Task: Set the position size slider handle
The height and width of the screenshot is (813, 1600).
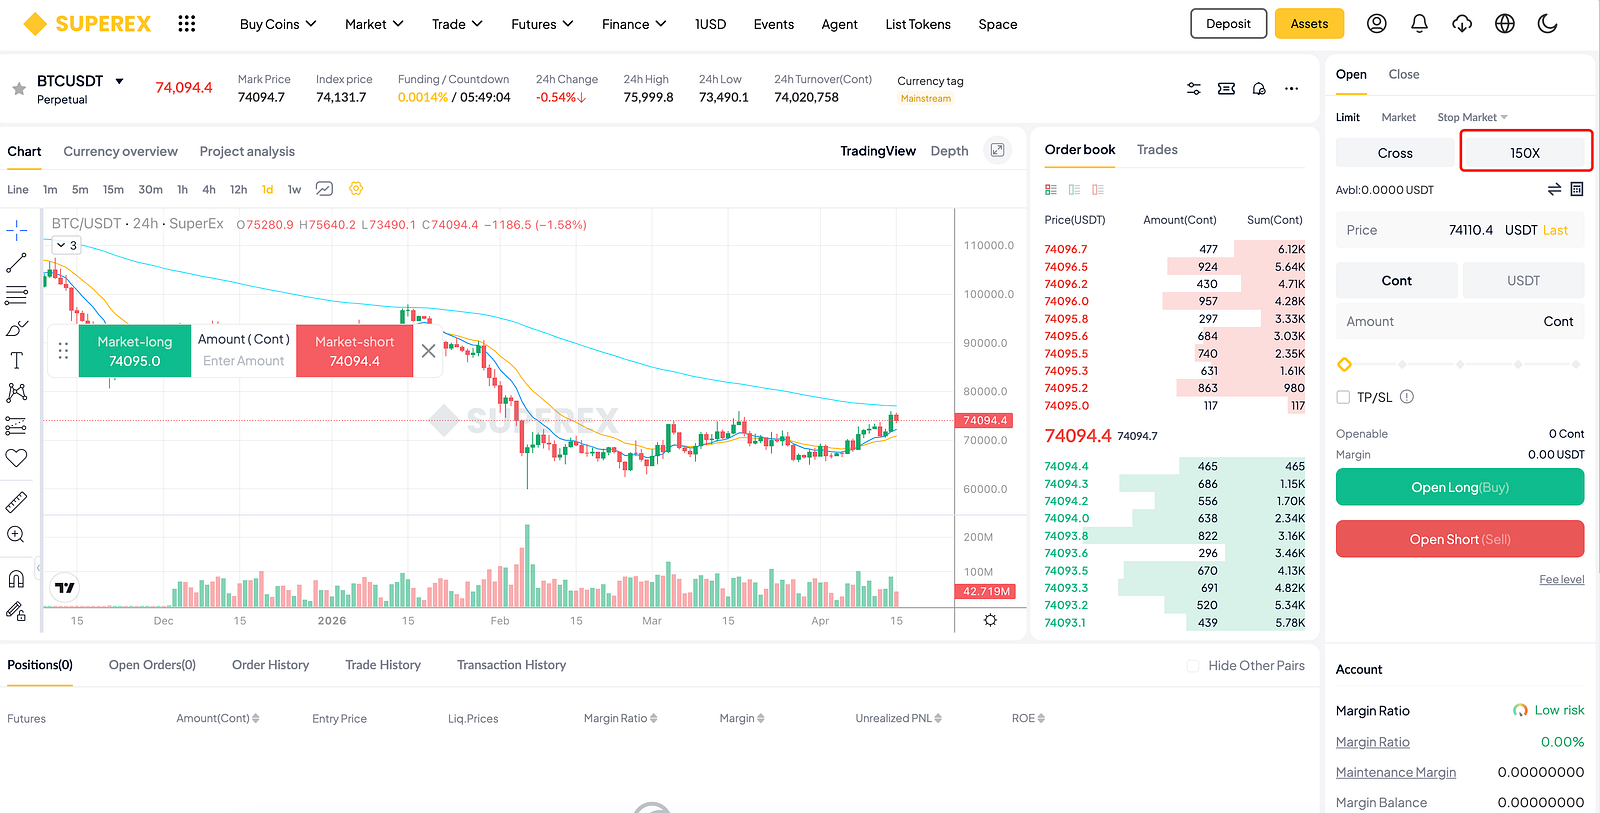Action: 1344,364
